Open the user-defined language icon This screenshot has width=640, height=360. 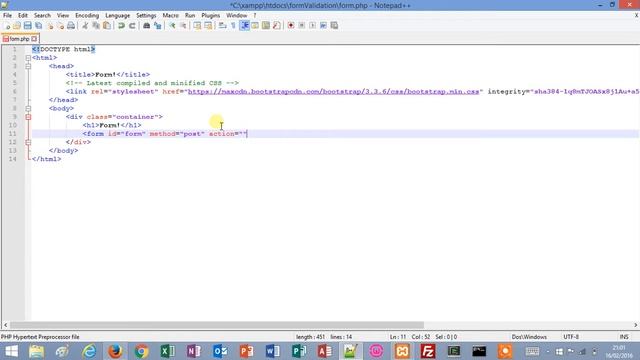pos(255,26)
